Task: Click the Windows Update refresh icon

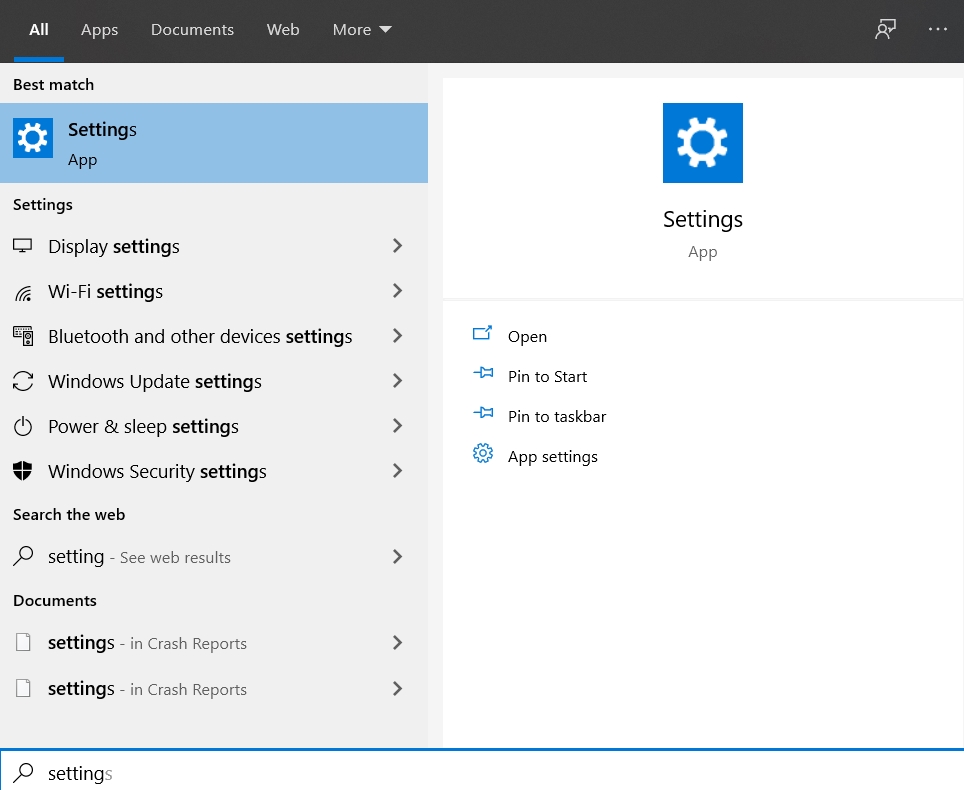Action: pyautogui.click(x=23, y=382)
